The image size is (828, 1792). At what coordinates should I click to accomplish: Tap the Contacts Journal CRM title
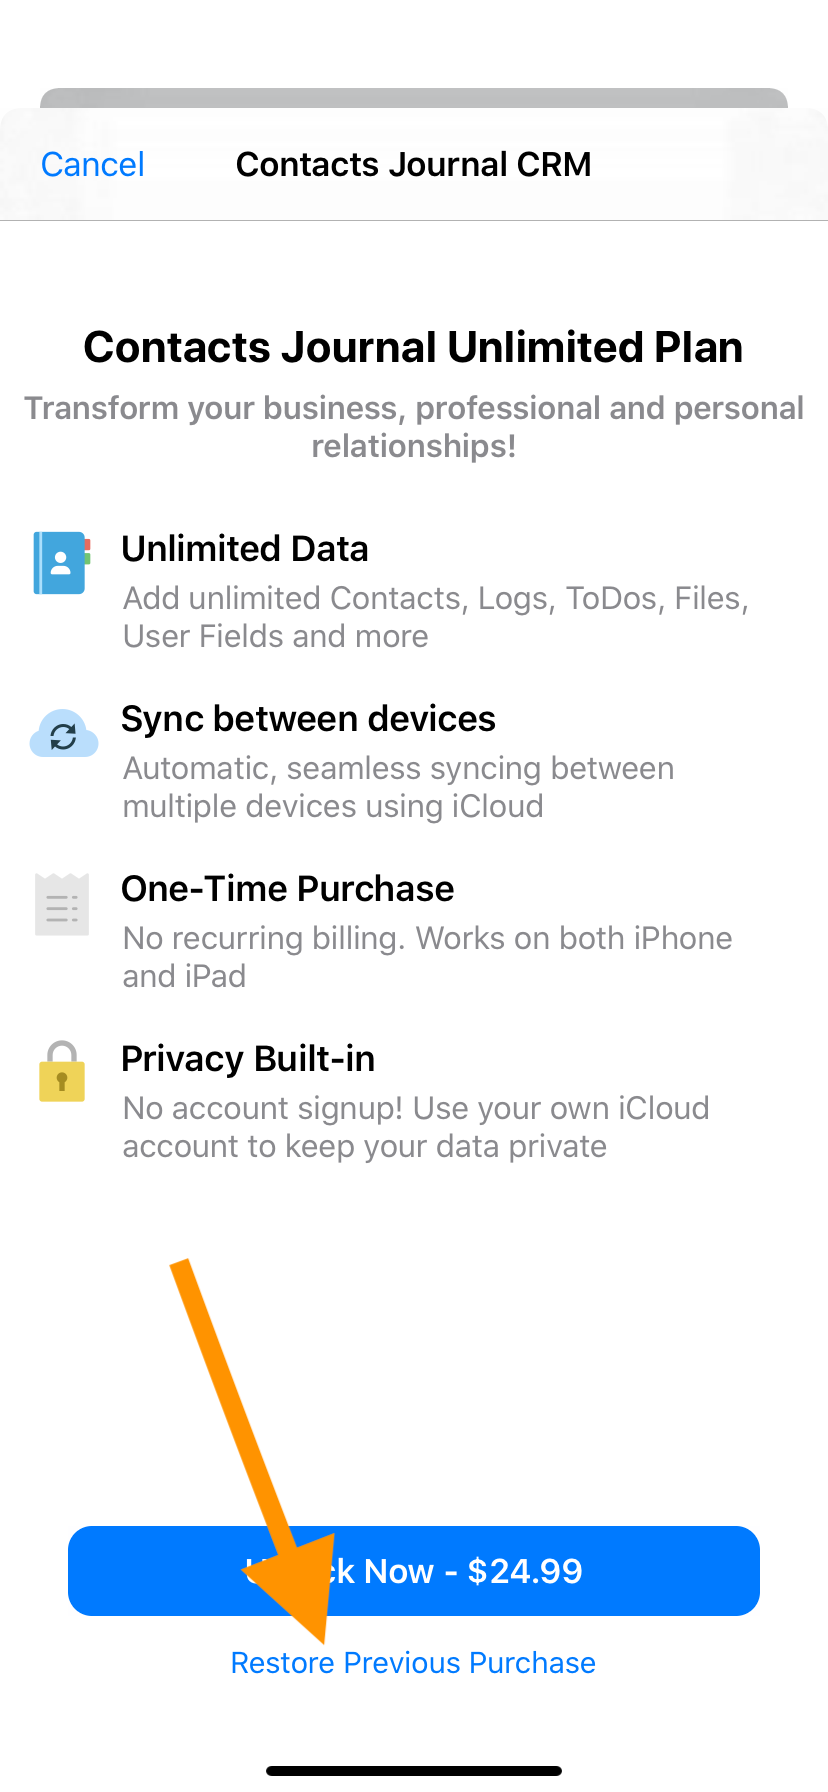(x=413, y=164)
